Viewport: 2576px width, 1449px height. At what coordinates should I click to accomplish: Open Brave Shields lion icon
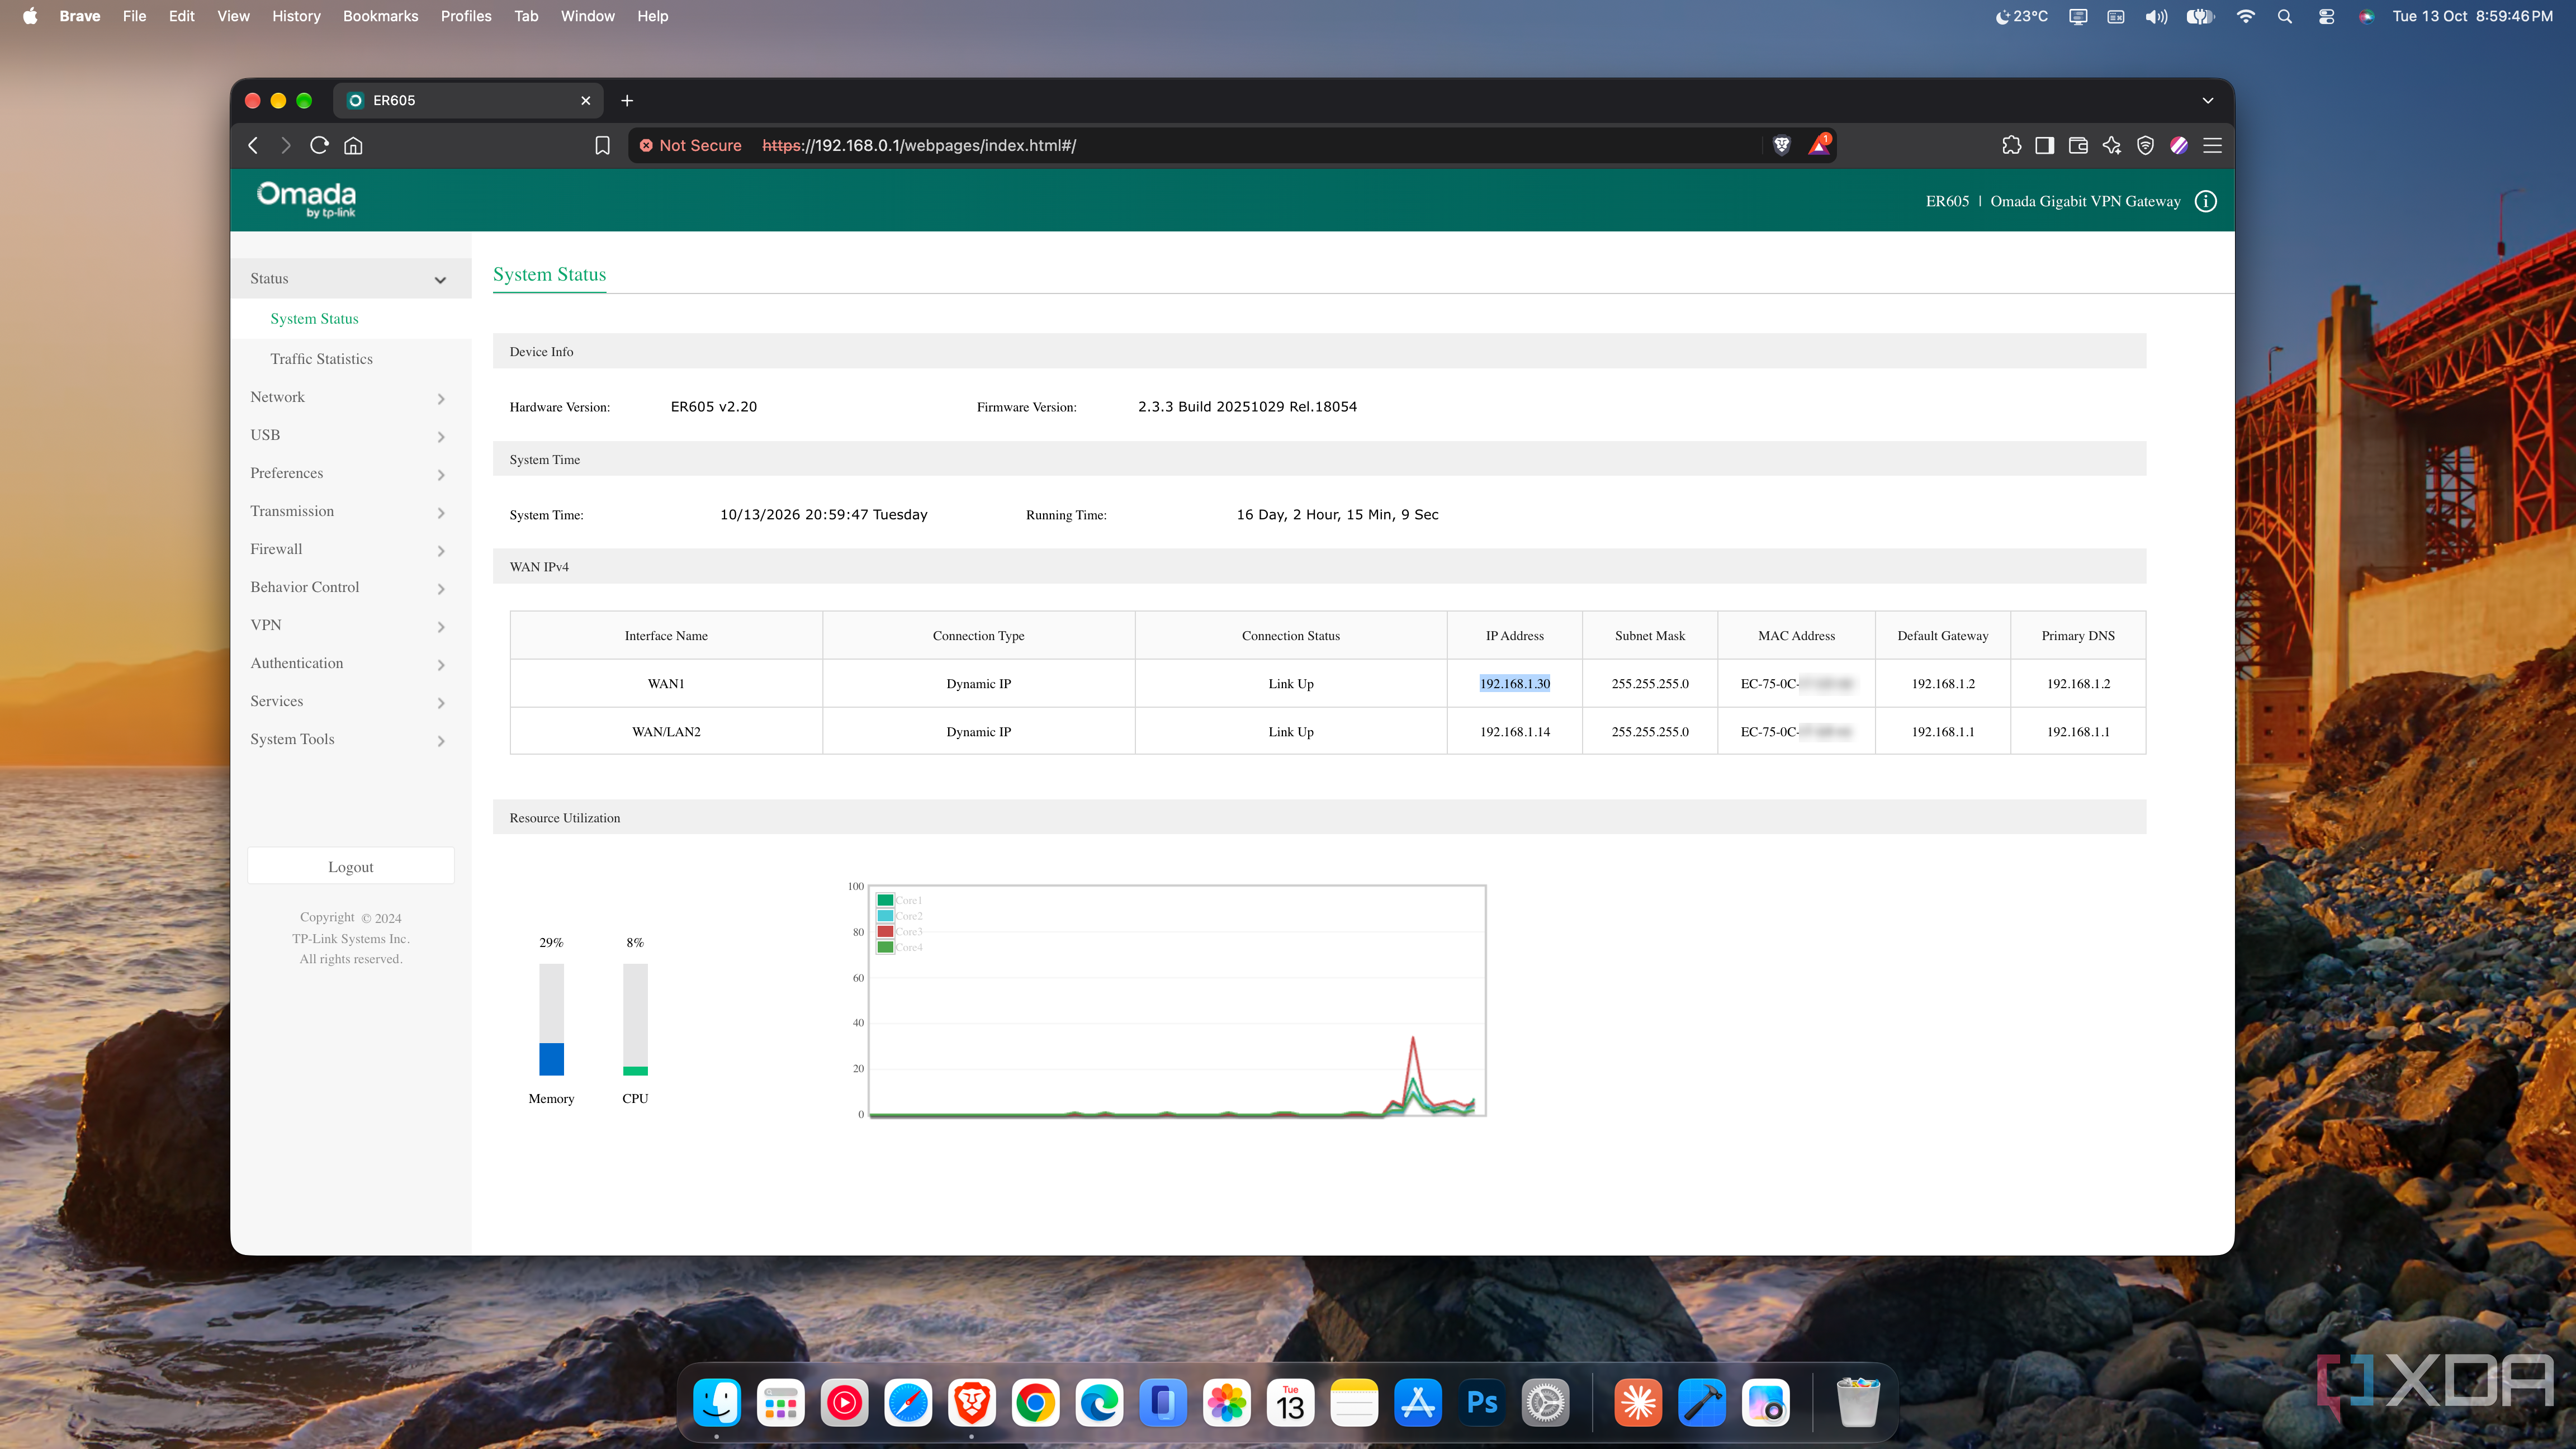pos(1781,145)
